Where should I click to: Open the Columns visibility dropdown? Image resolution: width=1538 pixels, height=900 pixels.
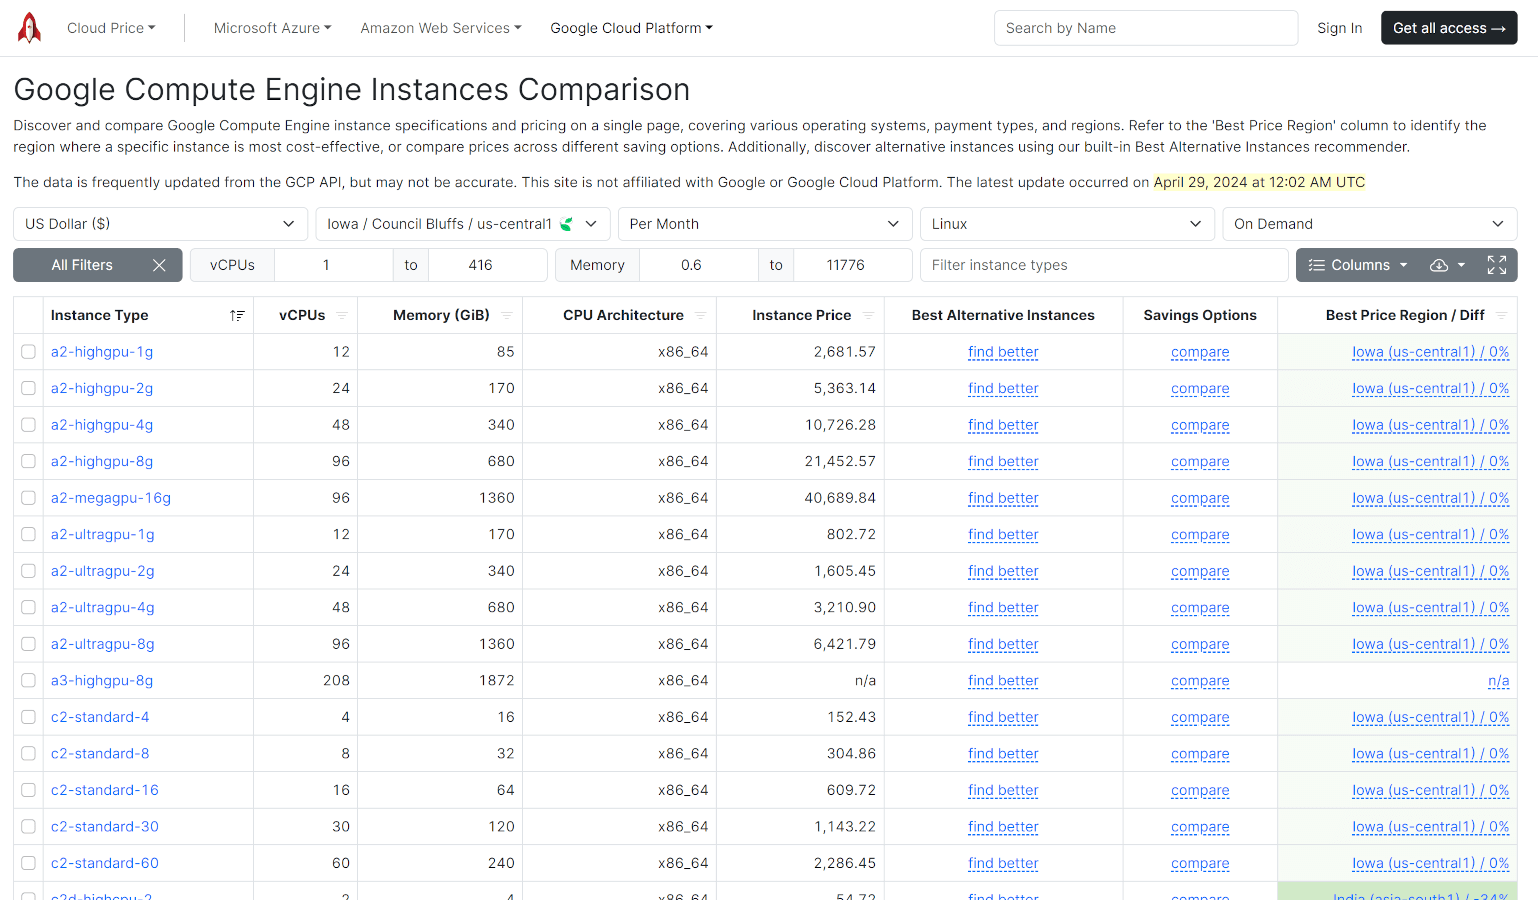coord(1357,265)
